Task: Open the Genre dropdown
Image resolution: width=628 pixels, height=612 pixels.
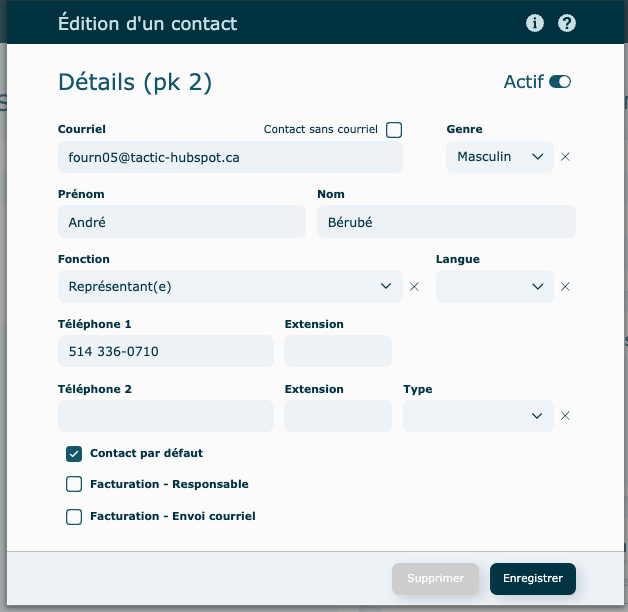Action: tap(499, 157)
